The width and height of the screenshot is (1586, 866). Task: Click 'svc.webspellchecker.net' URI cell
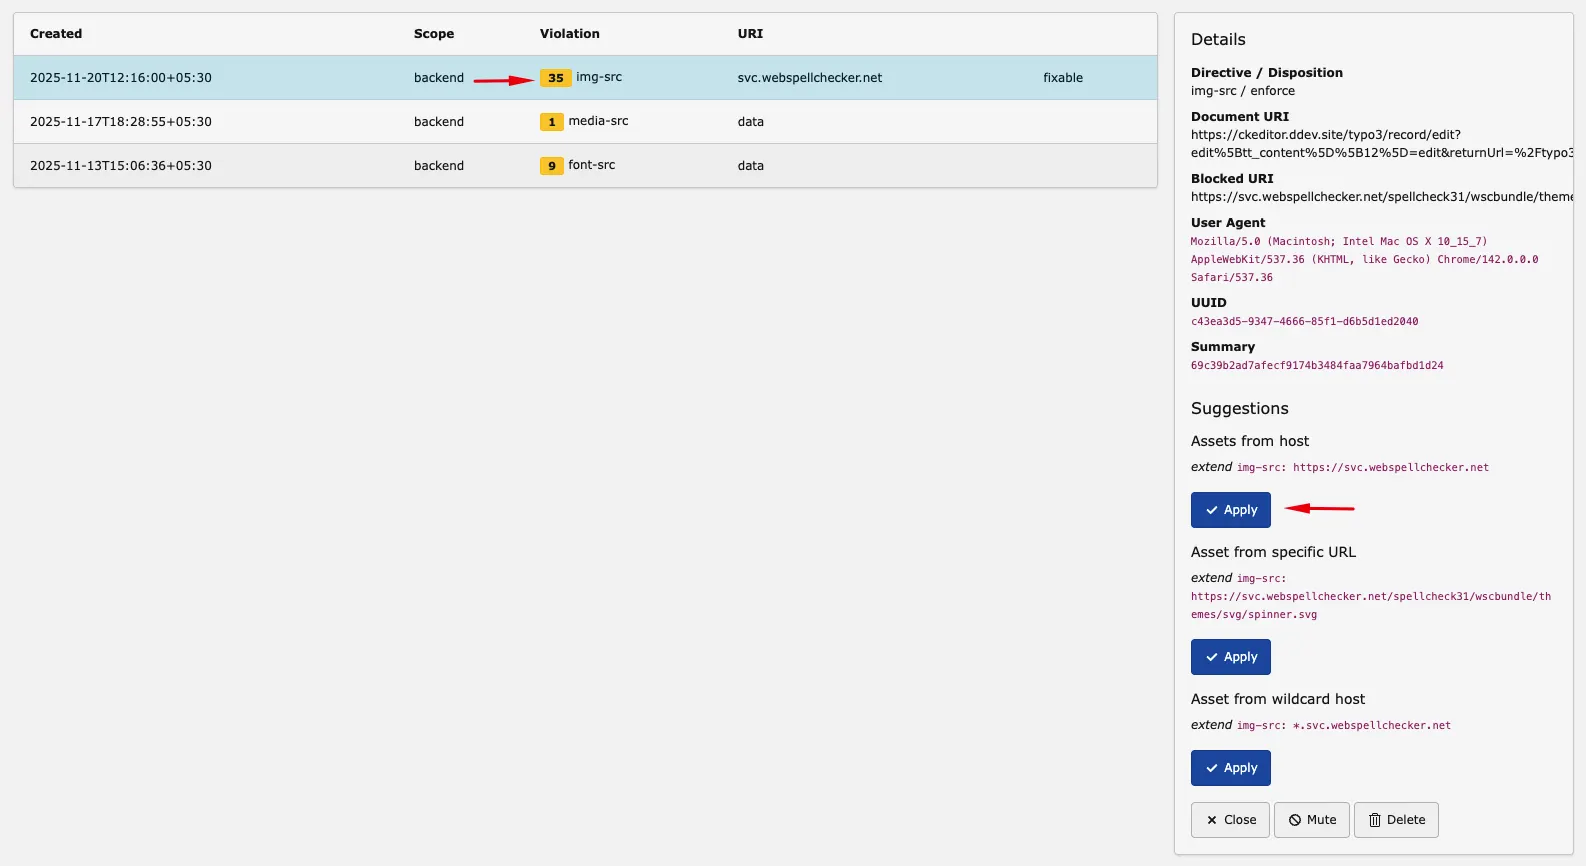(810, 78)
